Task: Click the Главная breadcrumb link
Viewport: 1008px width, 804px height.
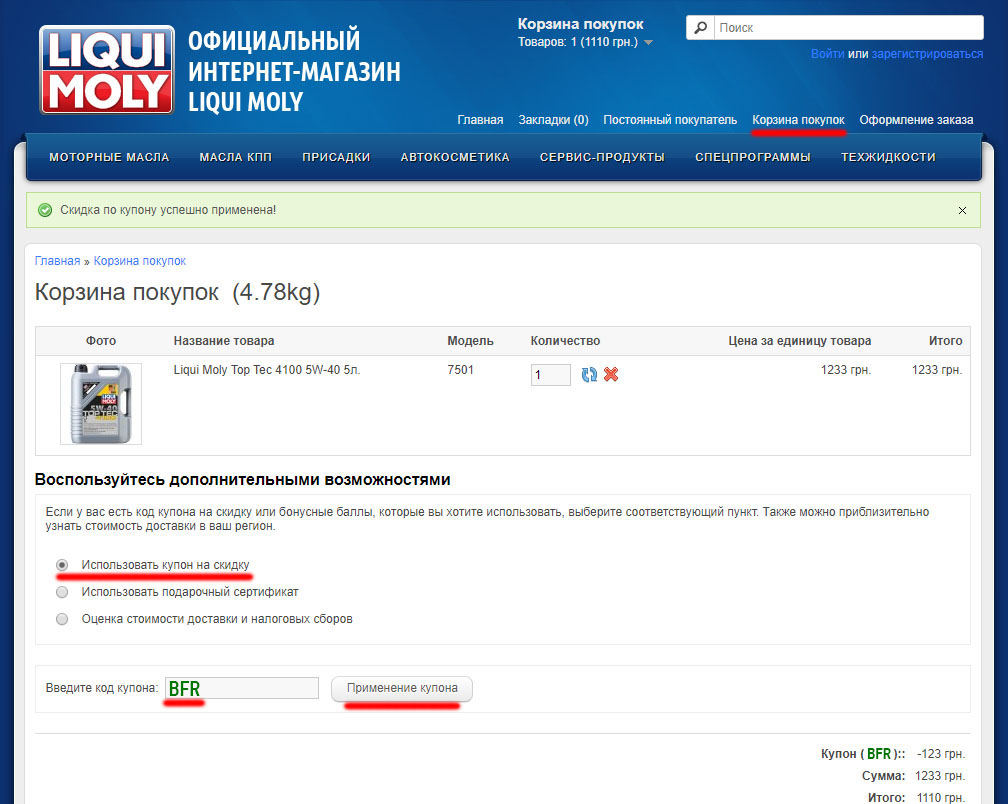Action: point(57,261)
